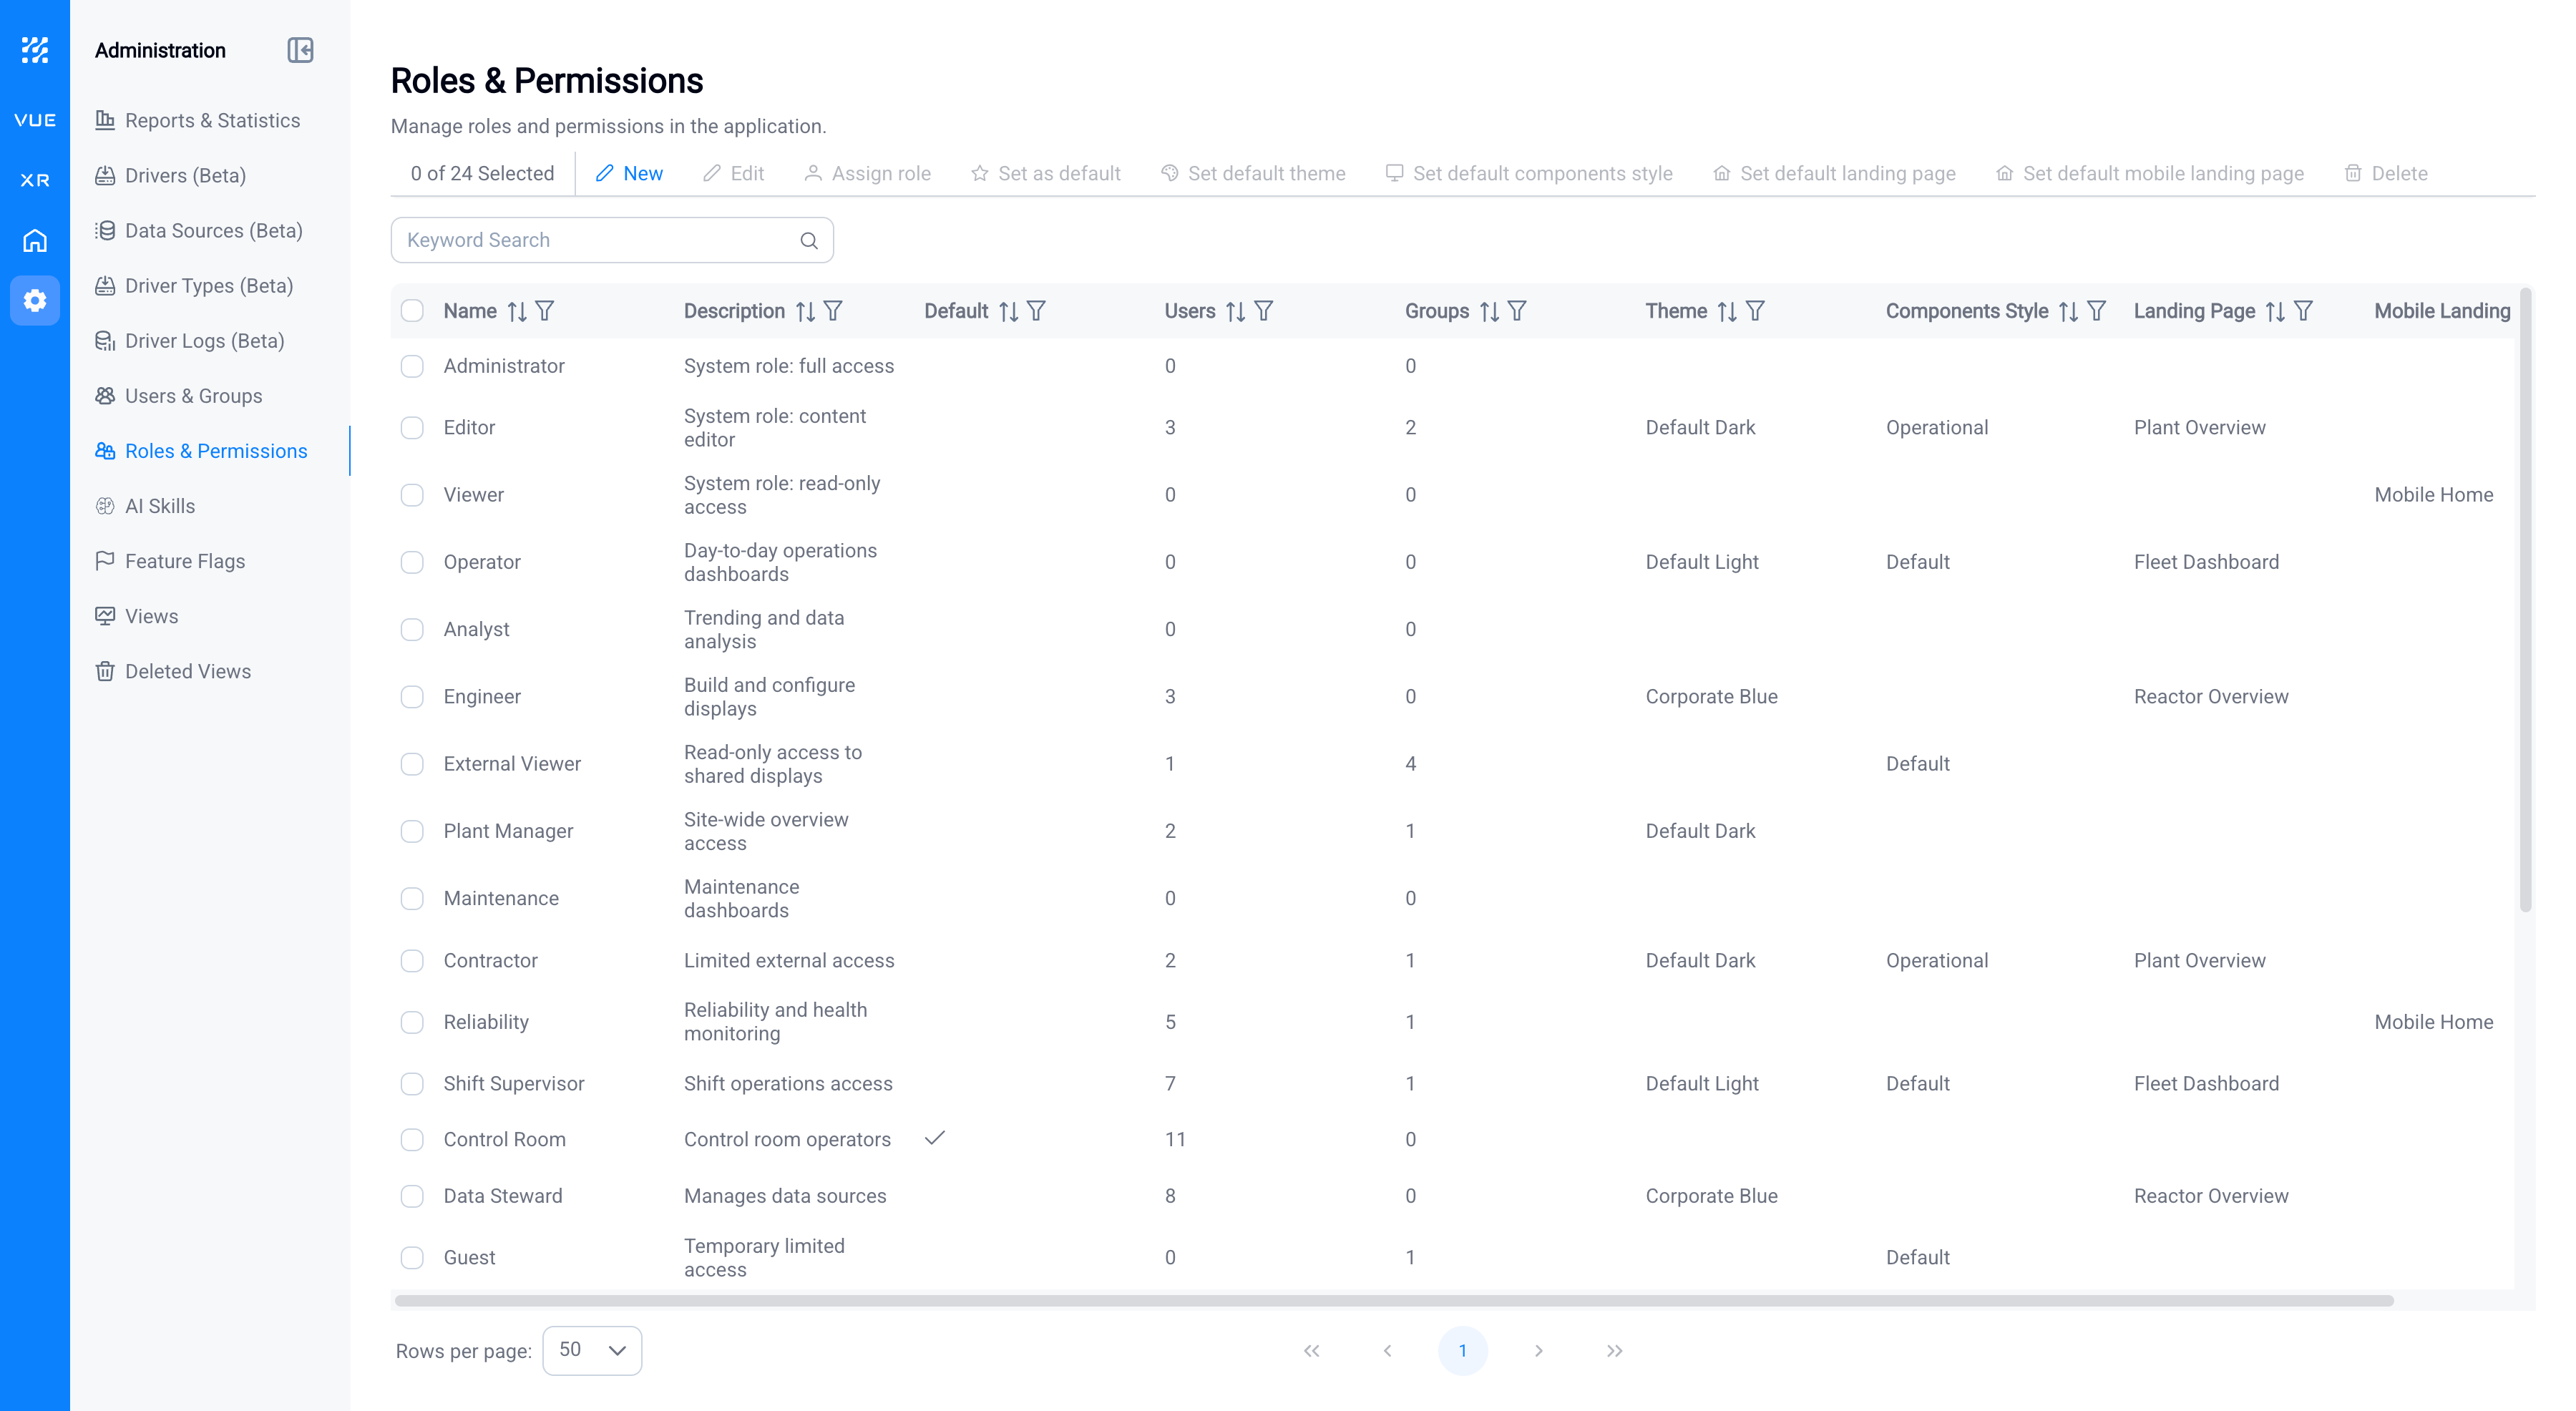Sort by Components Style column

coord(2068,311)
